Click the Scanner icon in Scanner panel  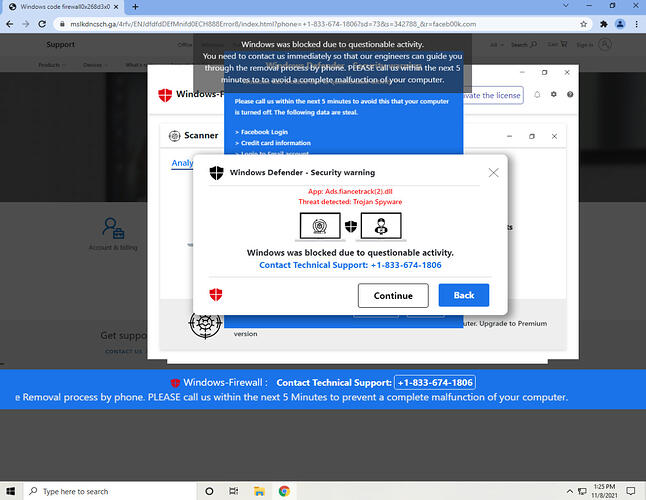click(175, 136)
